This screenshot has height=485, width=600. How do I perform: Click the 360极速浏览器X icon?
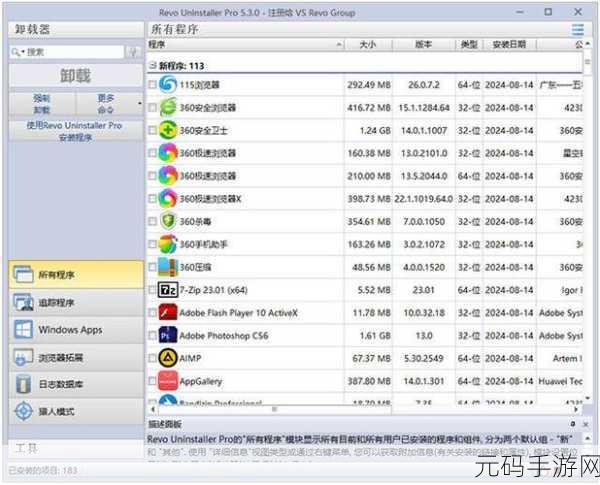(x=168, y=198)
